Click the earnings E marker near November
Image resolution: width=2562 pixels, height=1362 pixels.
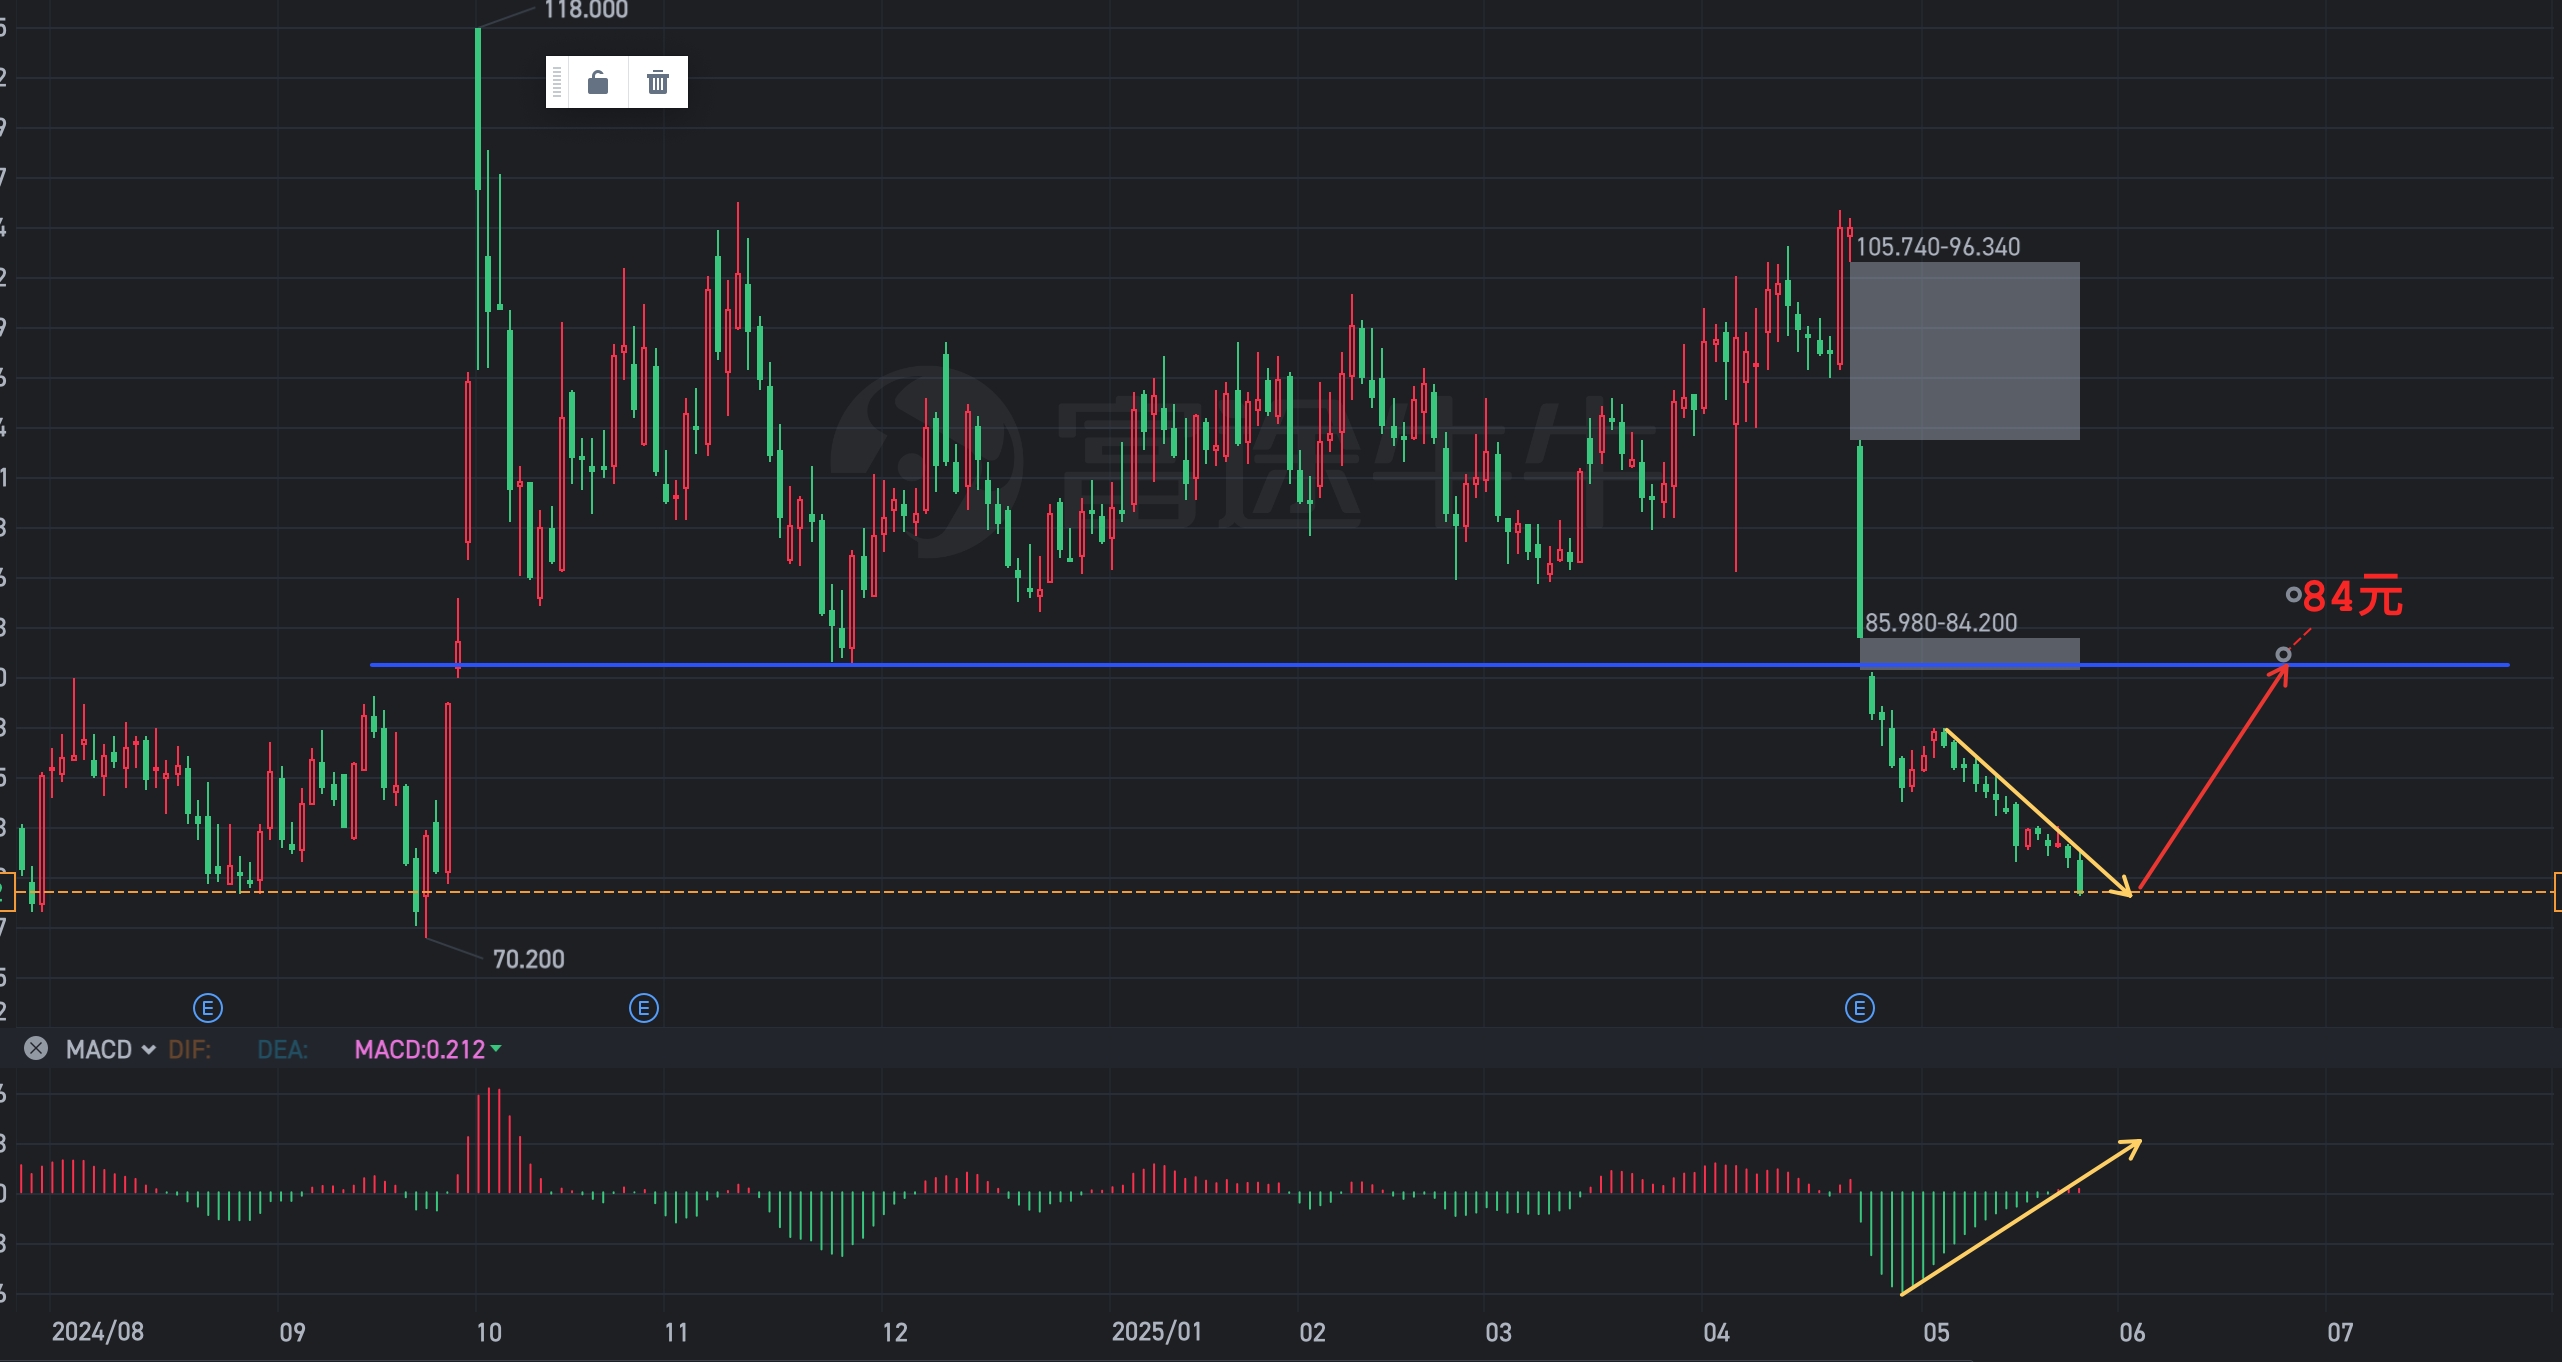643,1008
